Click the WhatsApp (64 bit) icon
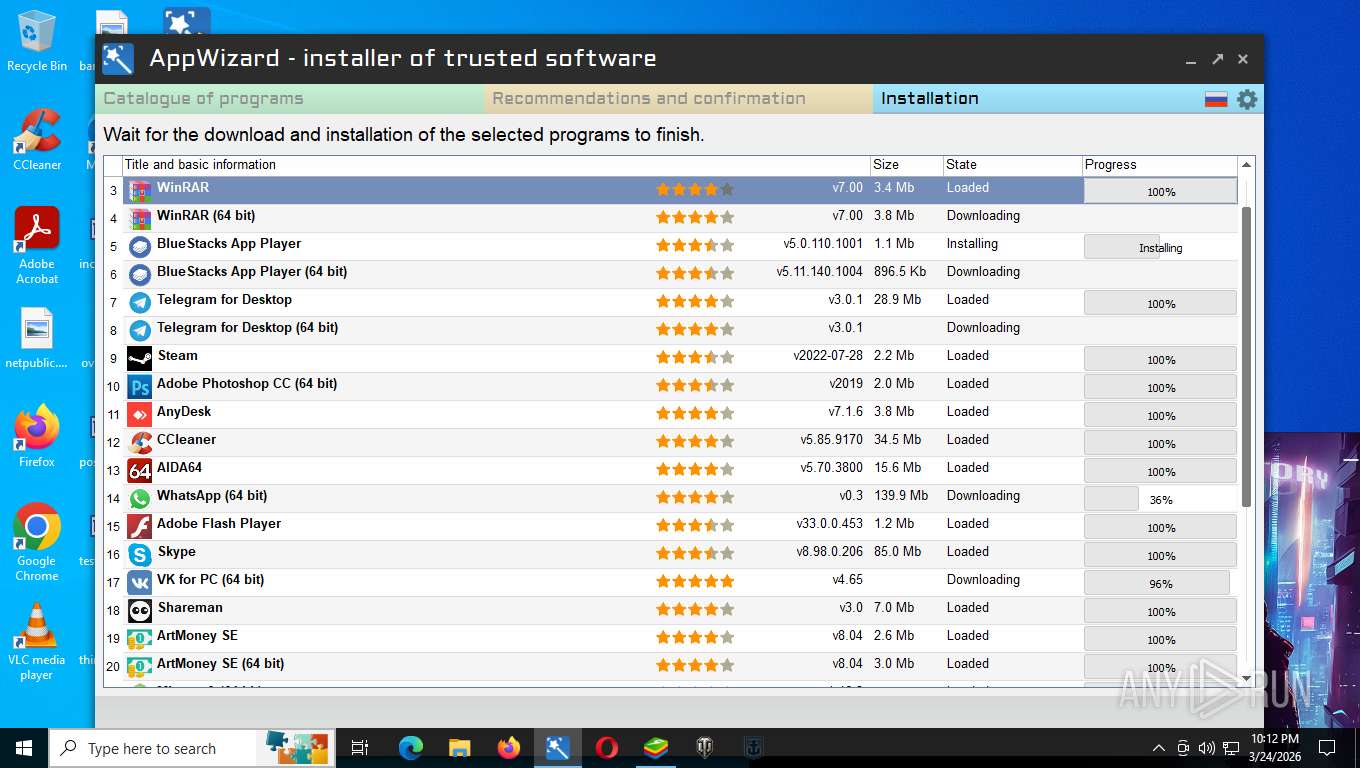 click(x=140, y=498)
